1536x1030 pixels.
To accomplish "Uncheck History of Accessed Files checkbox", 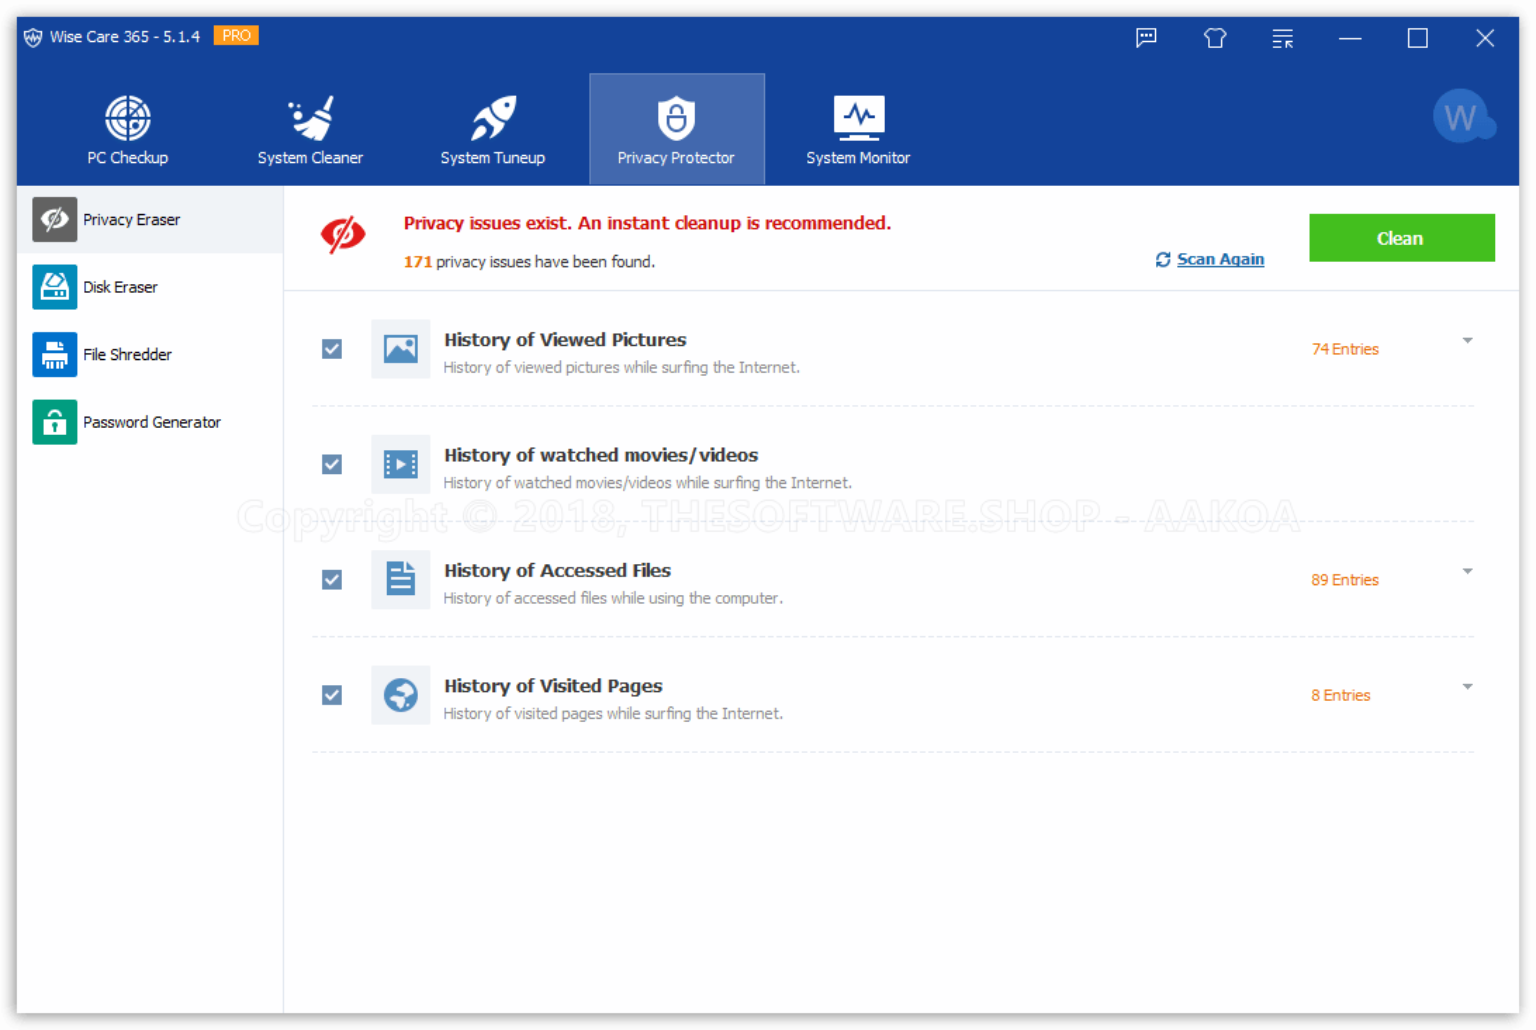I will click(x=332, y=580).
